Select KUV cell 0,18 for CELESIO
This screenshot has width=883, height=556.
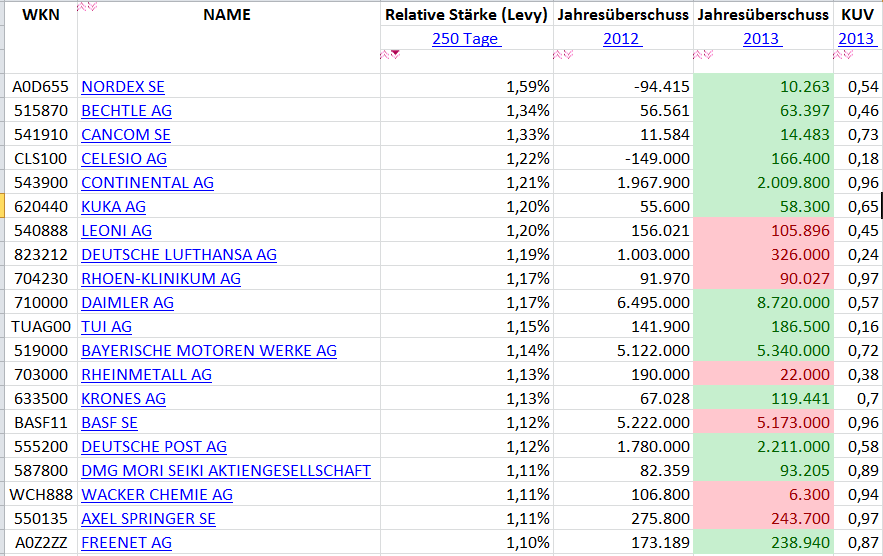click(858, 159)
